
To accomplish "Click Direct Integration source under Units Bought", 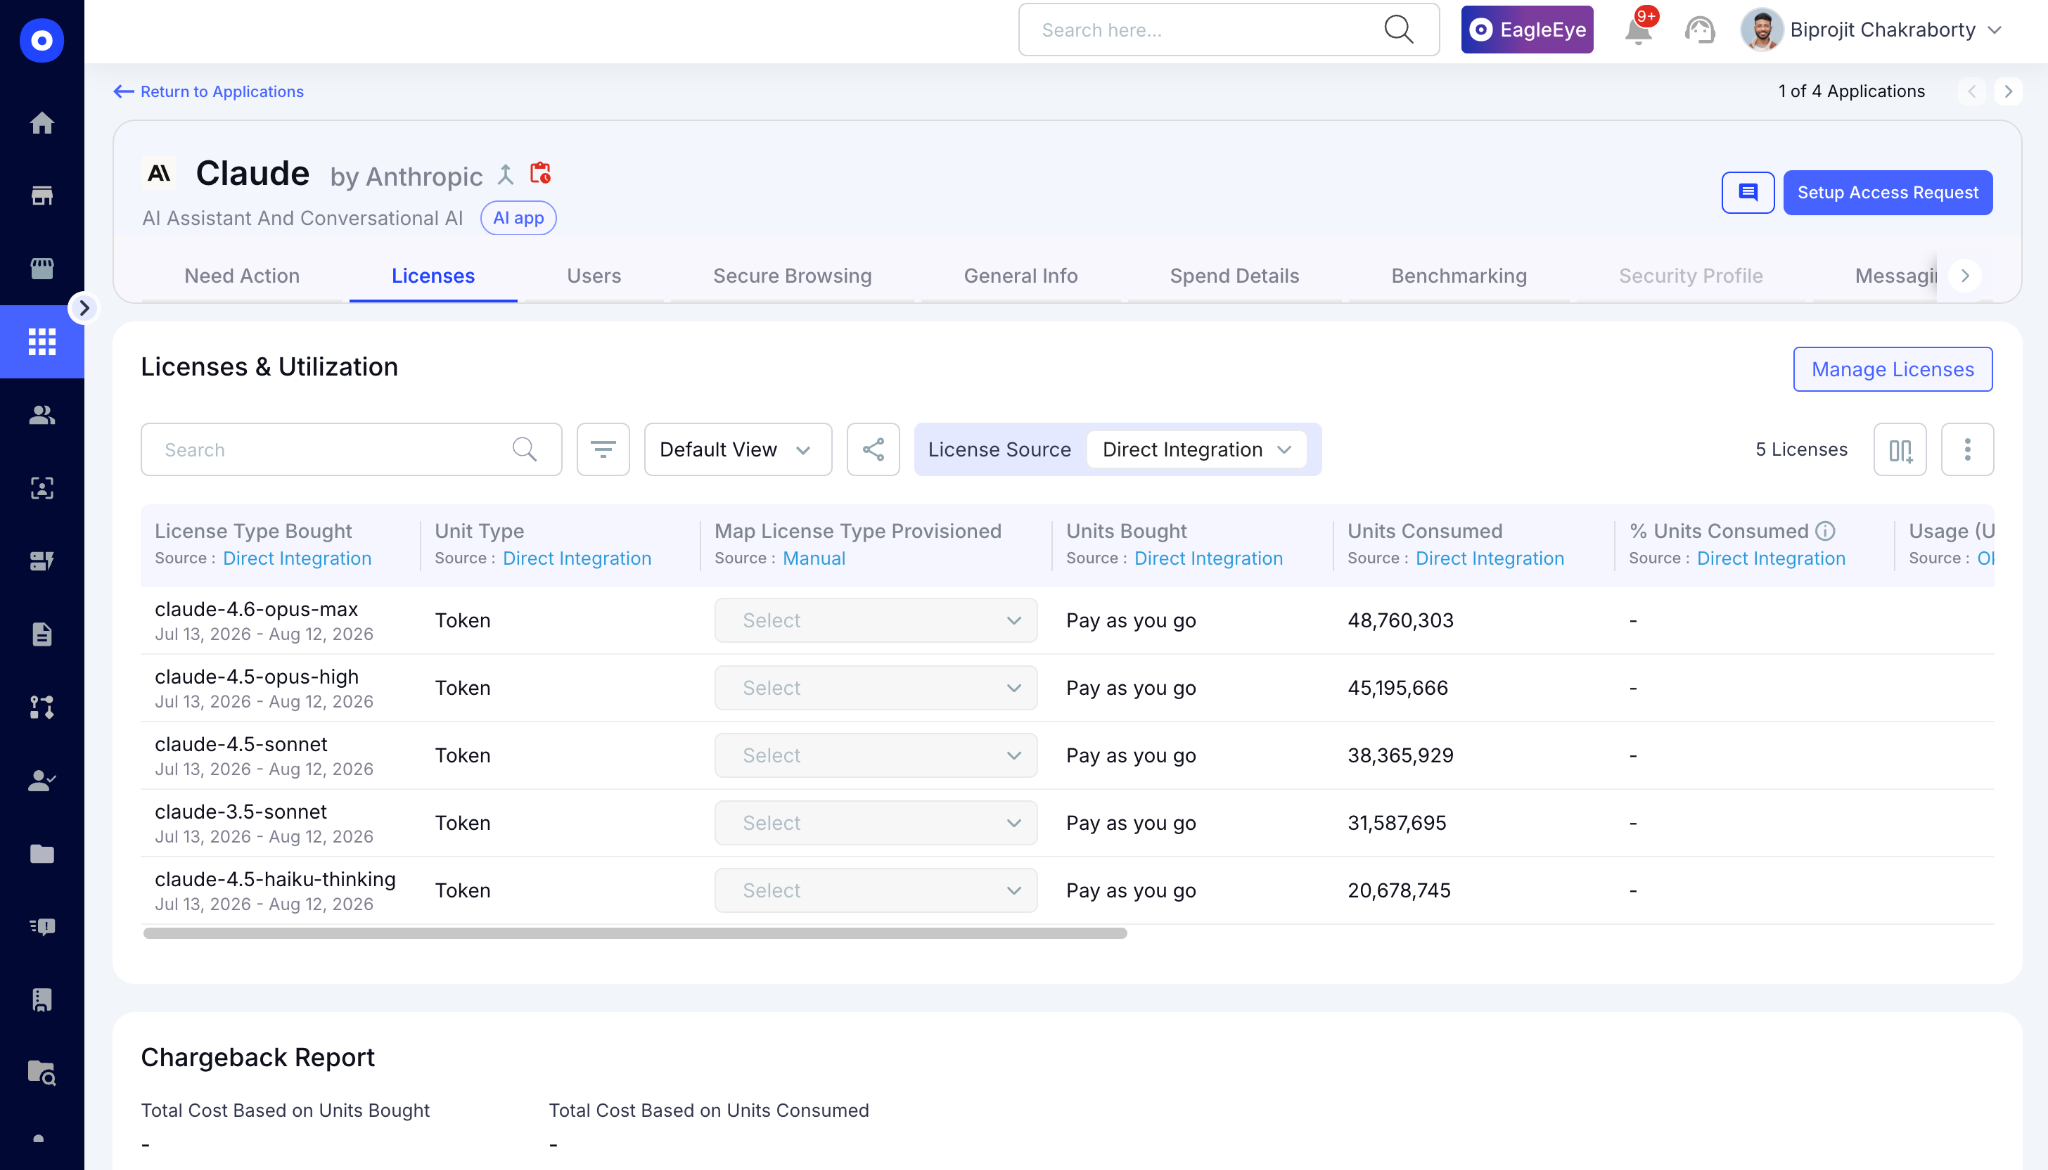I will [1208, 558].
